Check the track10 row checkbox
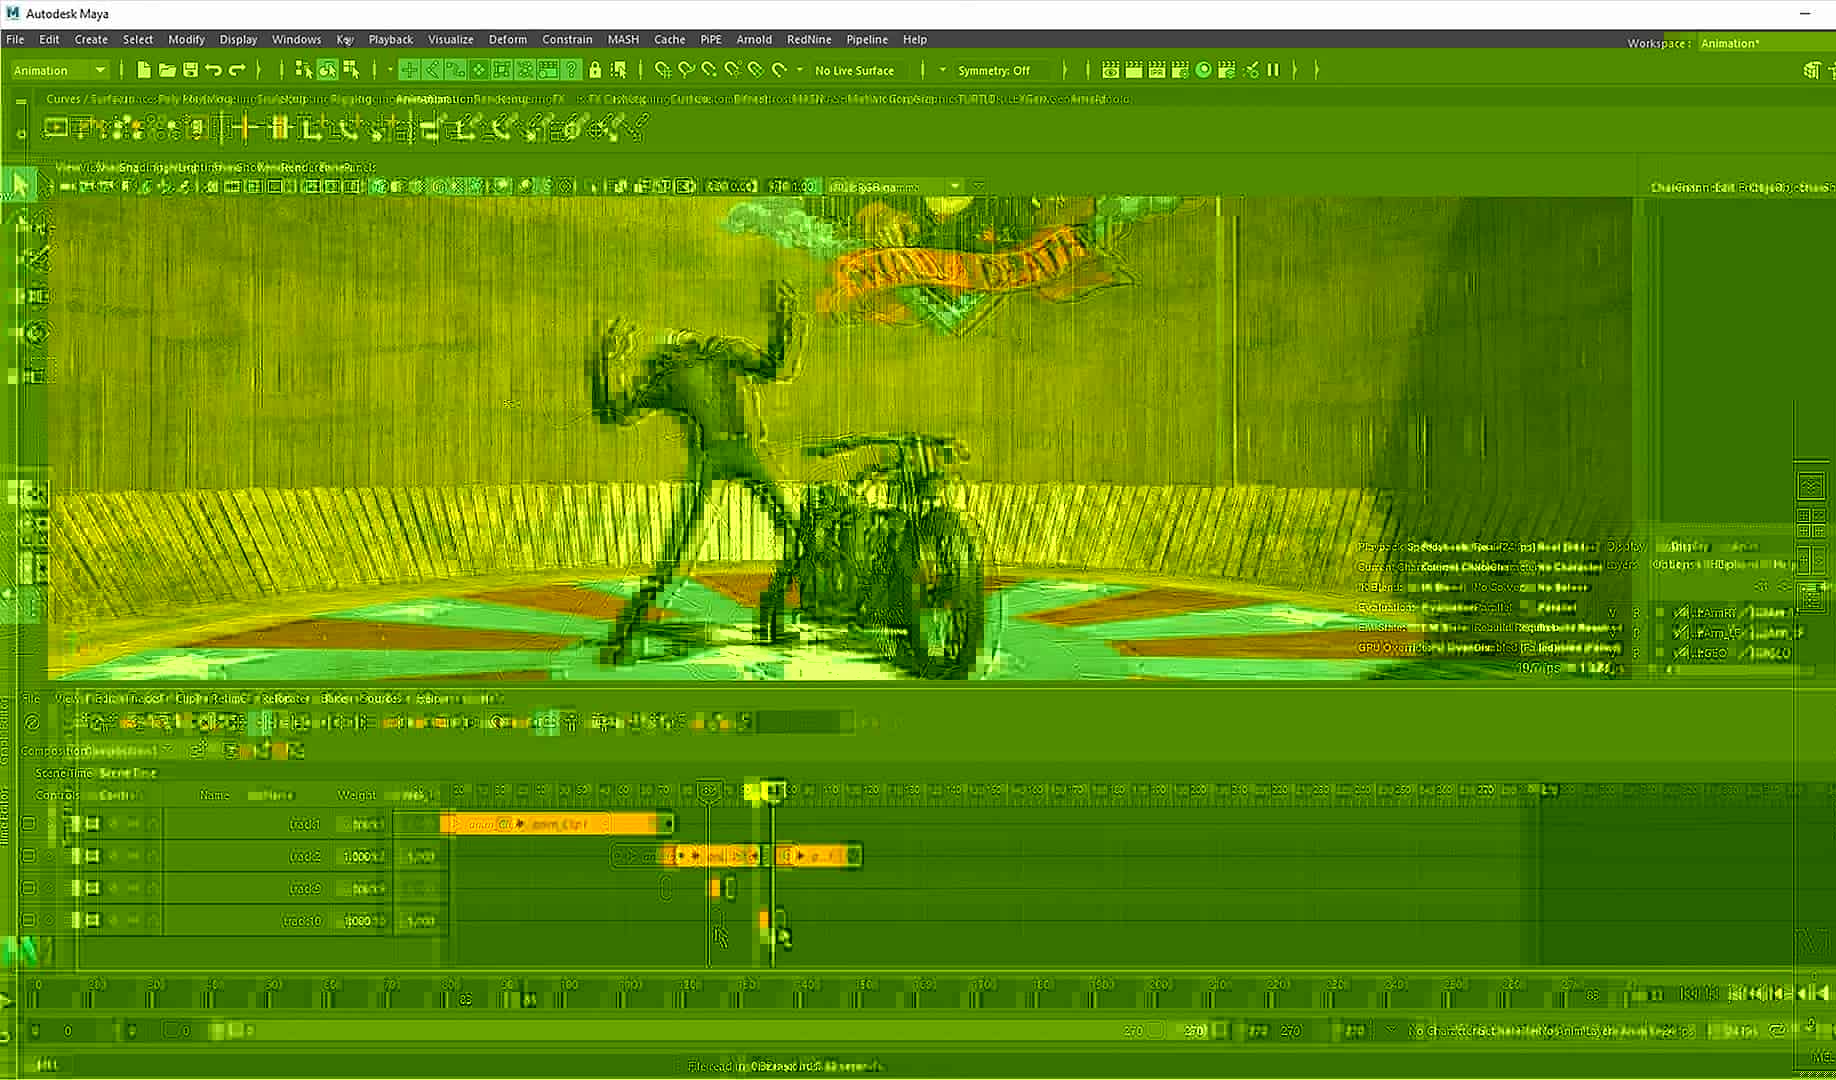This screenshot has height=1080, width=1836. tap(29, 920)
